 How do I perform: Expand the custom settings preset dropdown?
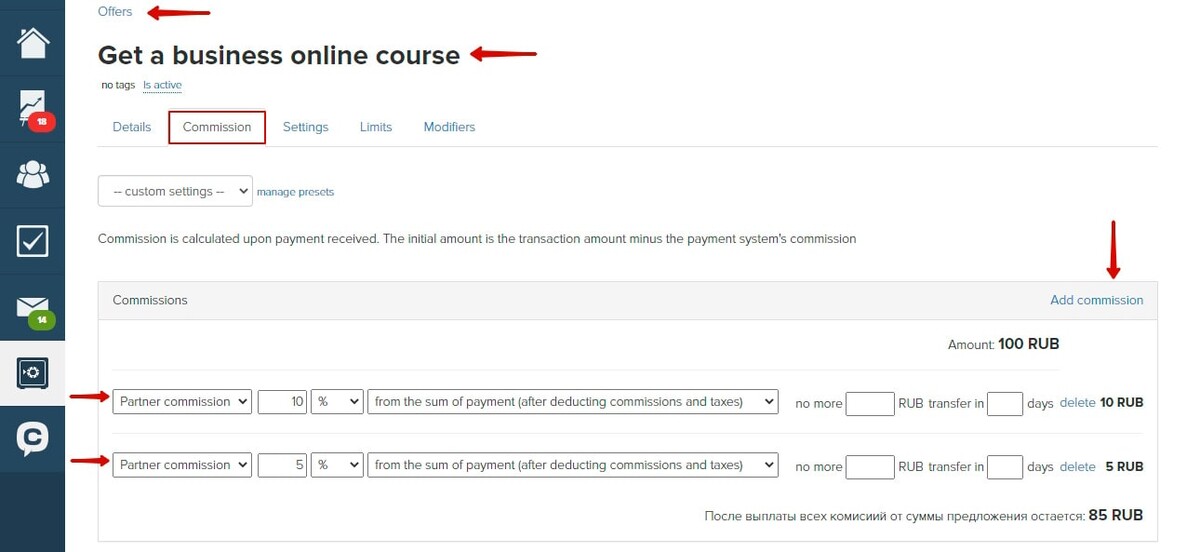[x=175, y=191]
